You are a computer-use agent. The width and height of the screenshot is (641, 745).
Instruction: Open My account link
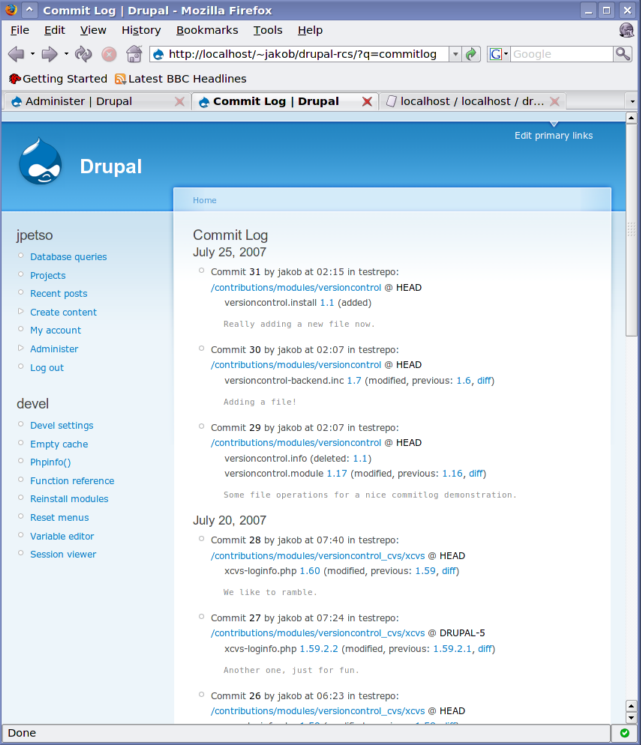tap(55, 330)
